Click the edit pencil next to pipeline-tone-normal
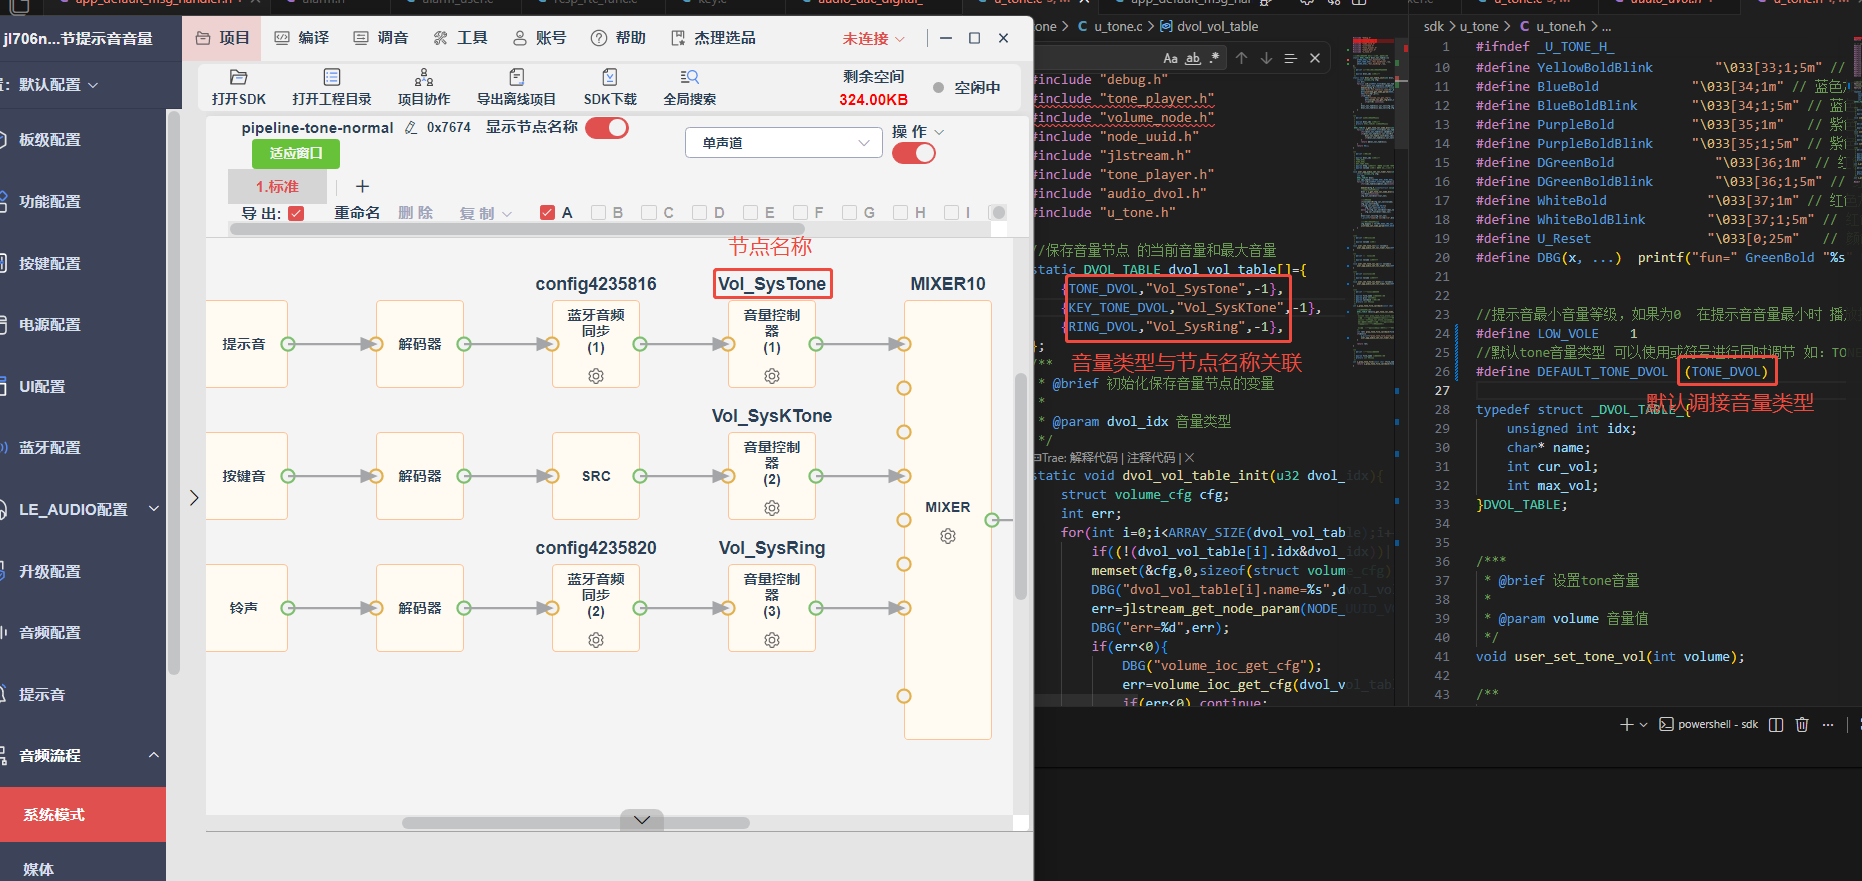The image size is (1862, 881). (x=411, y=128)
